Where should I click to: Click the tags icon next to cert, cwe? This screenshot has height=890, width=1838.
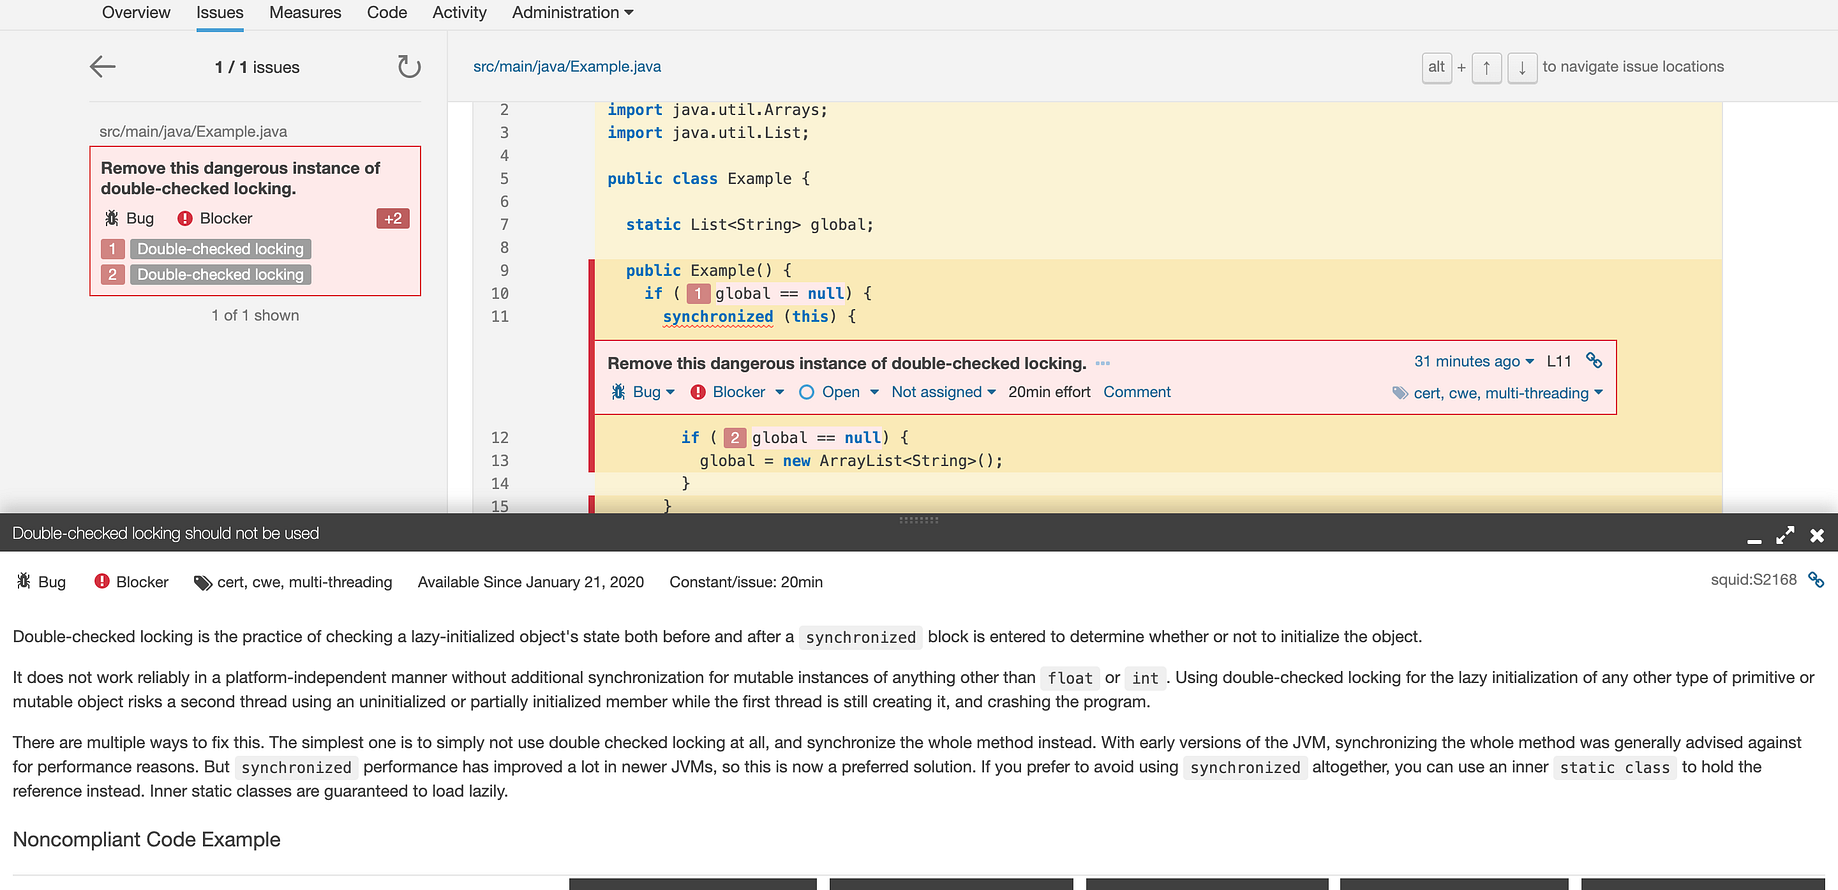[x=1400, y=393]
